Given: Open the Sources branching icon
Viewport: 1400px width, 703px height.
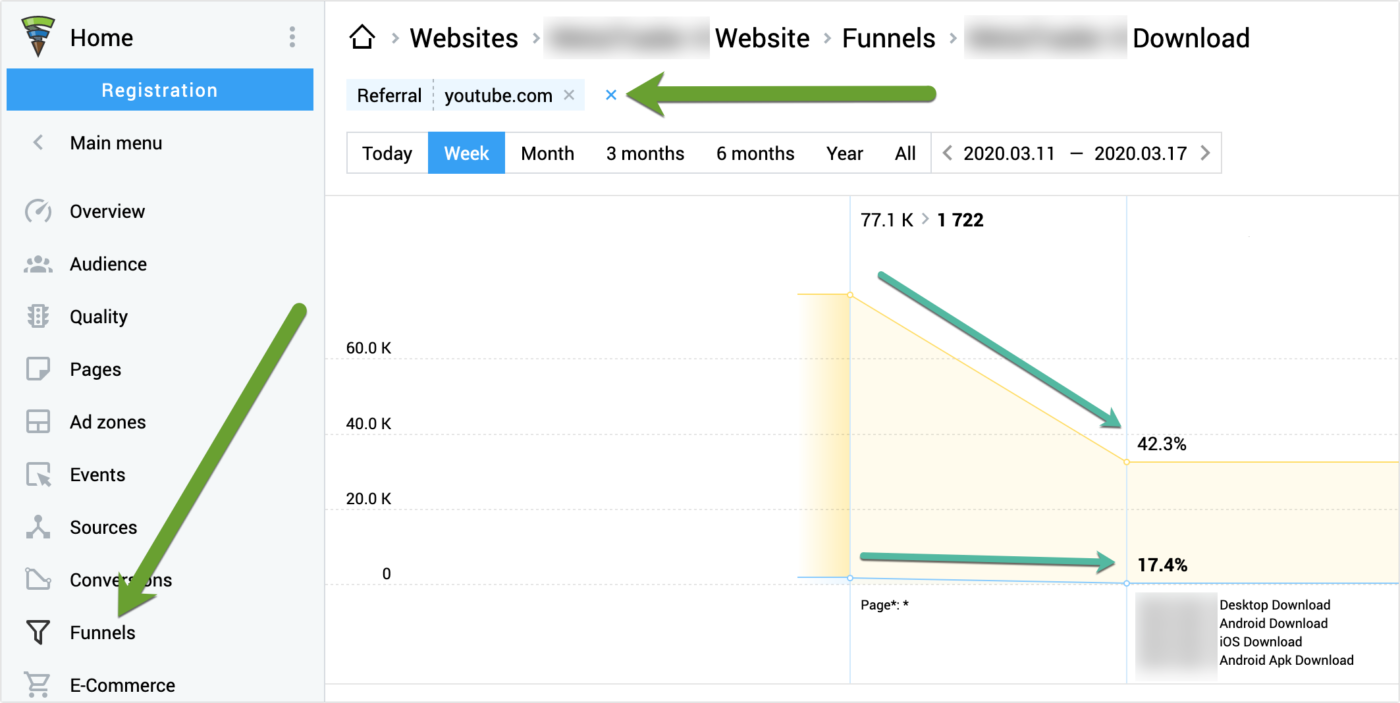Looking at the screenshot, I should point(38,528).
